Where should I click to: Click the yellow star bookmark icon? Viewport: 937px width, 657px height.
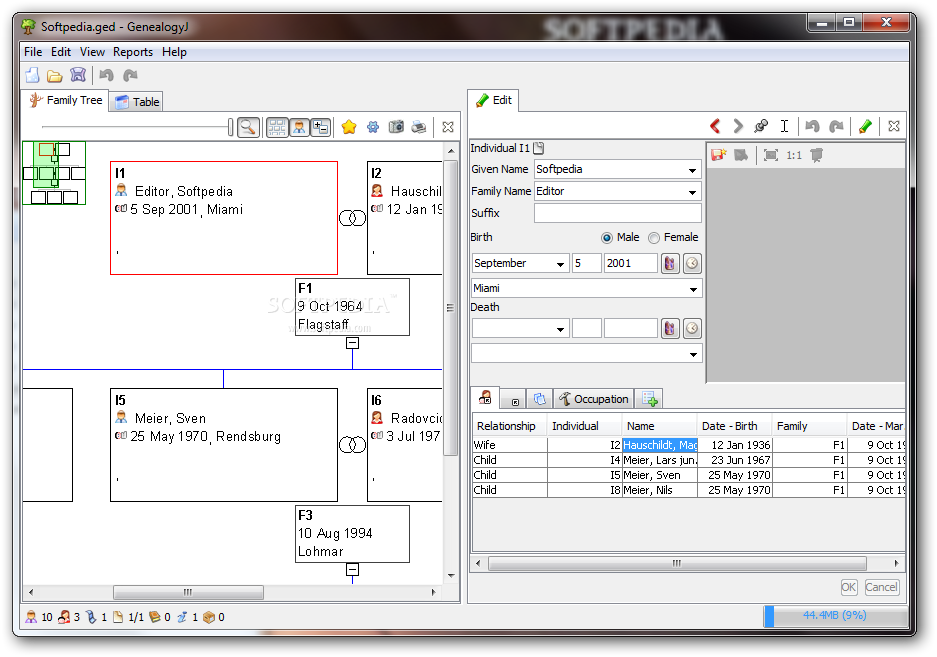[349, 127]
